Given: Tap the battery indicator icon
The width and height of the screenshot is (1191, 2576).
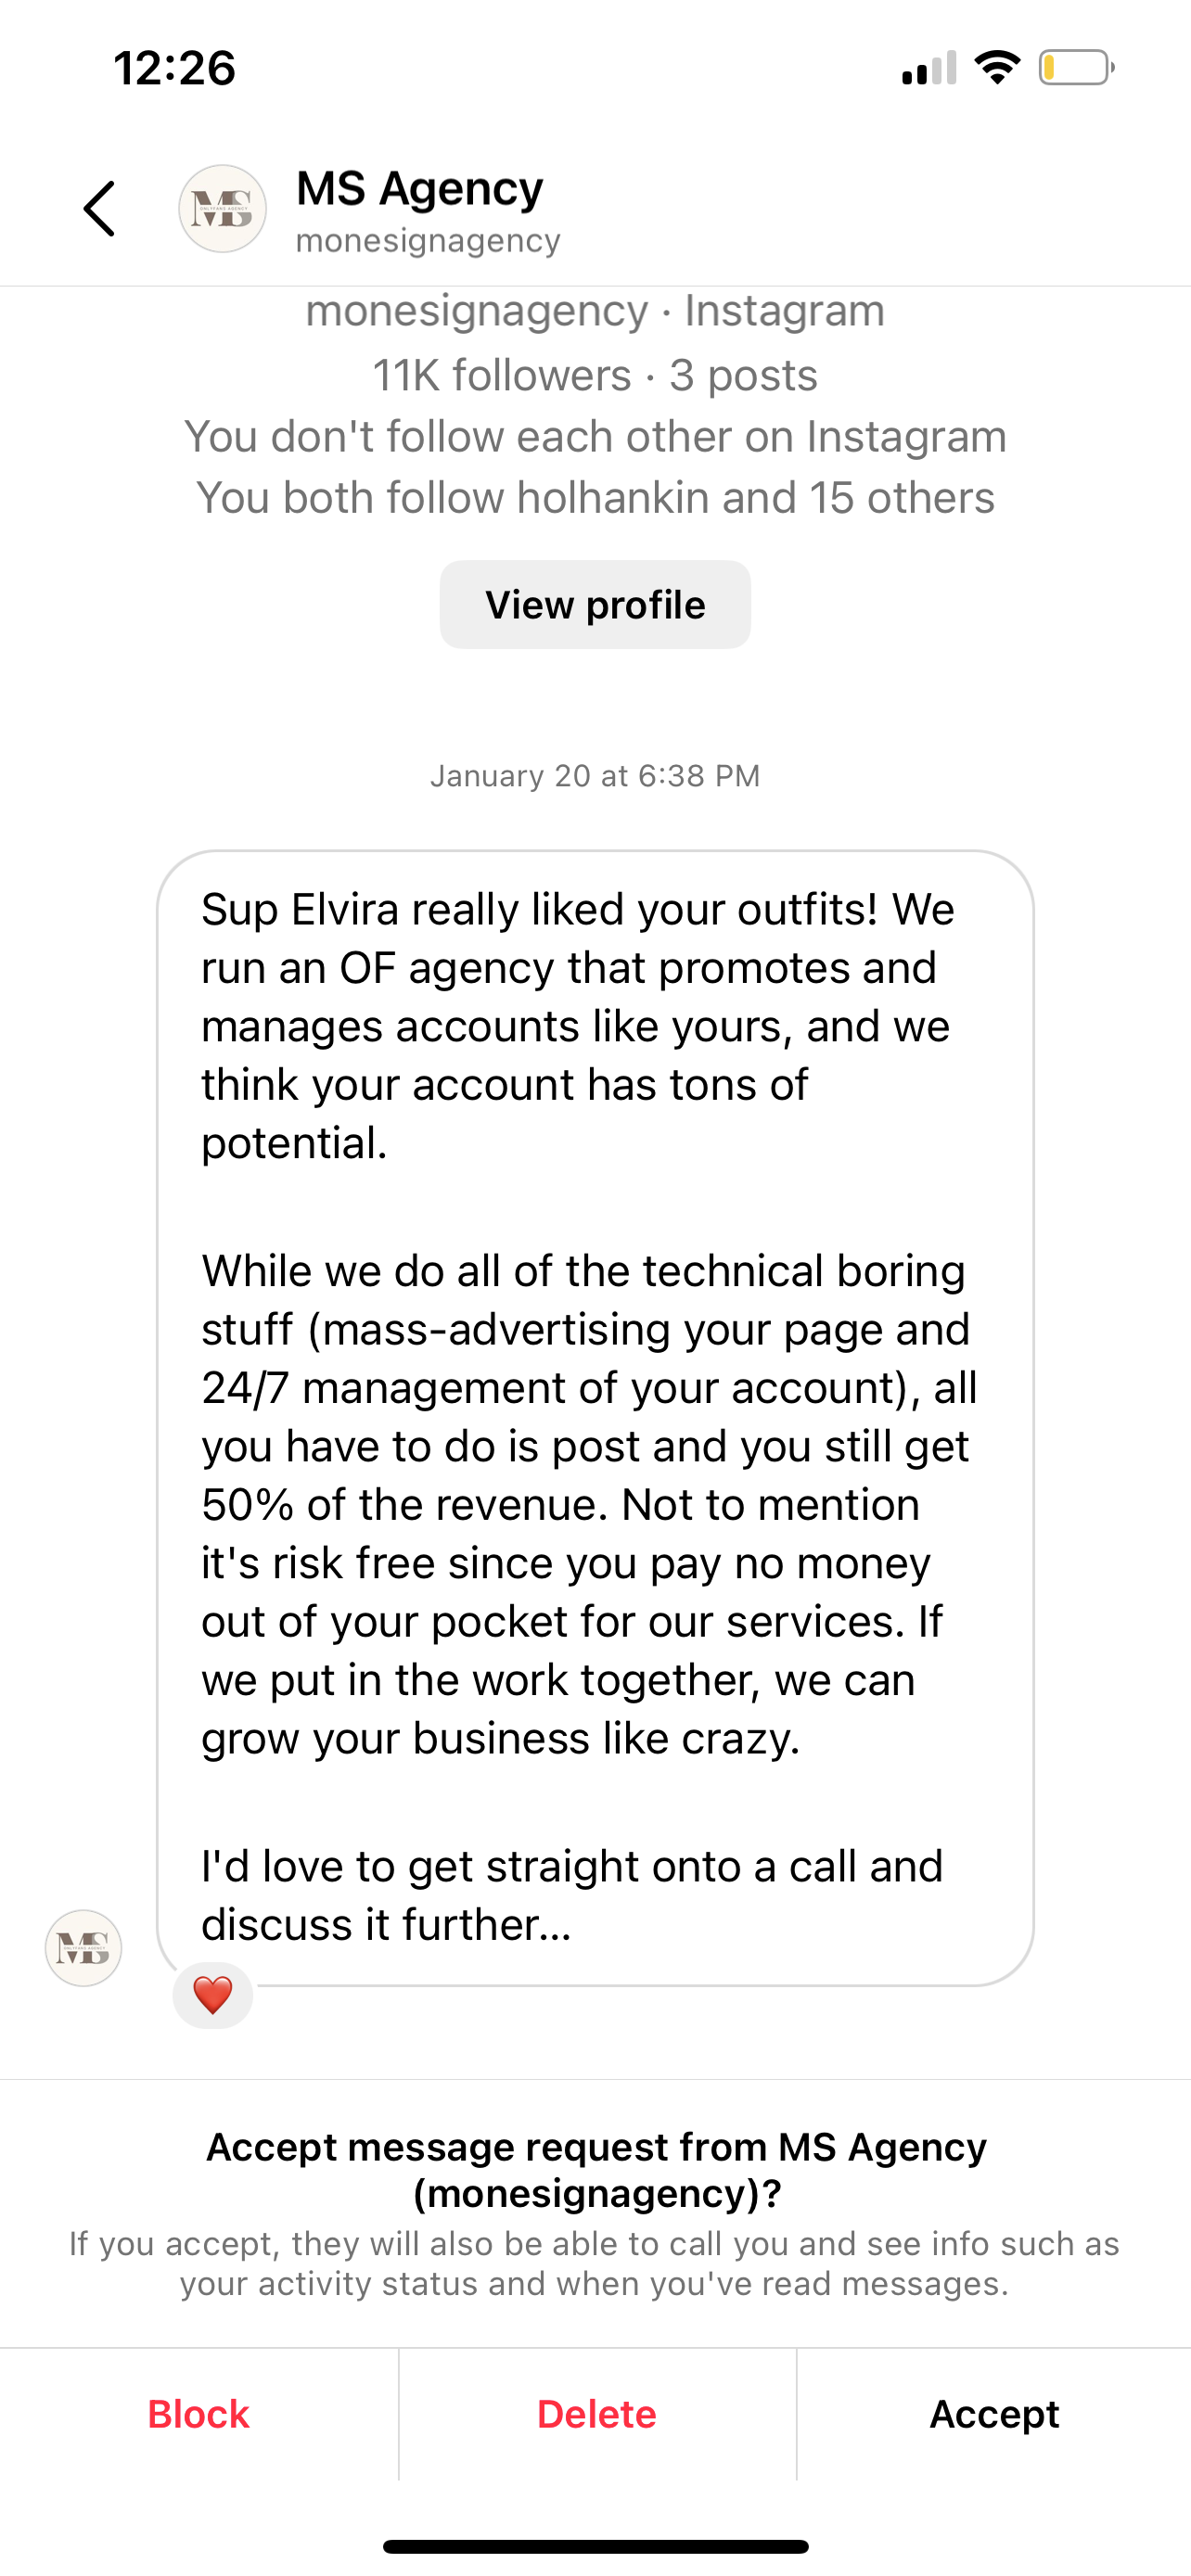Looking at the screenshot, I should click(1077, 68).
